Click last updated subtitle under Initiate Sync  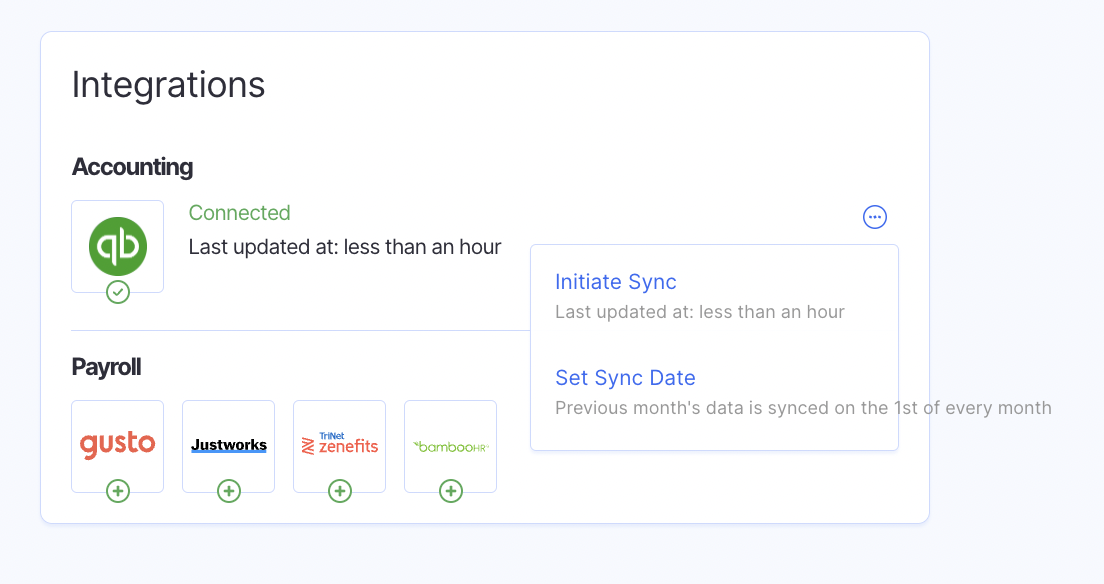[x=700, y=312]
